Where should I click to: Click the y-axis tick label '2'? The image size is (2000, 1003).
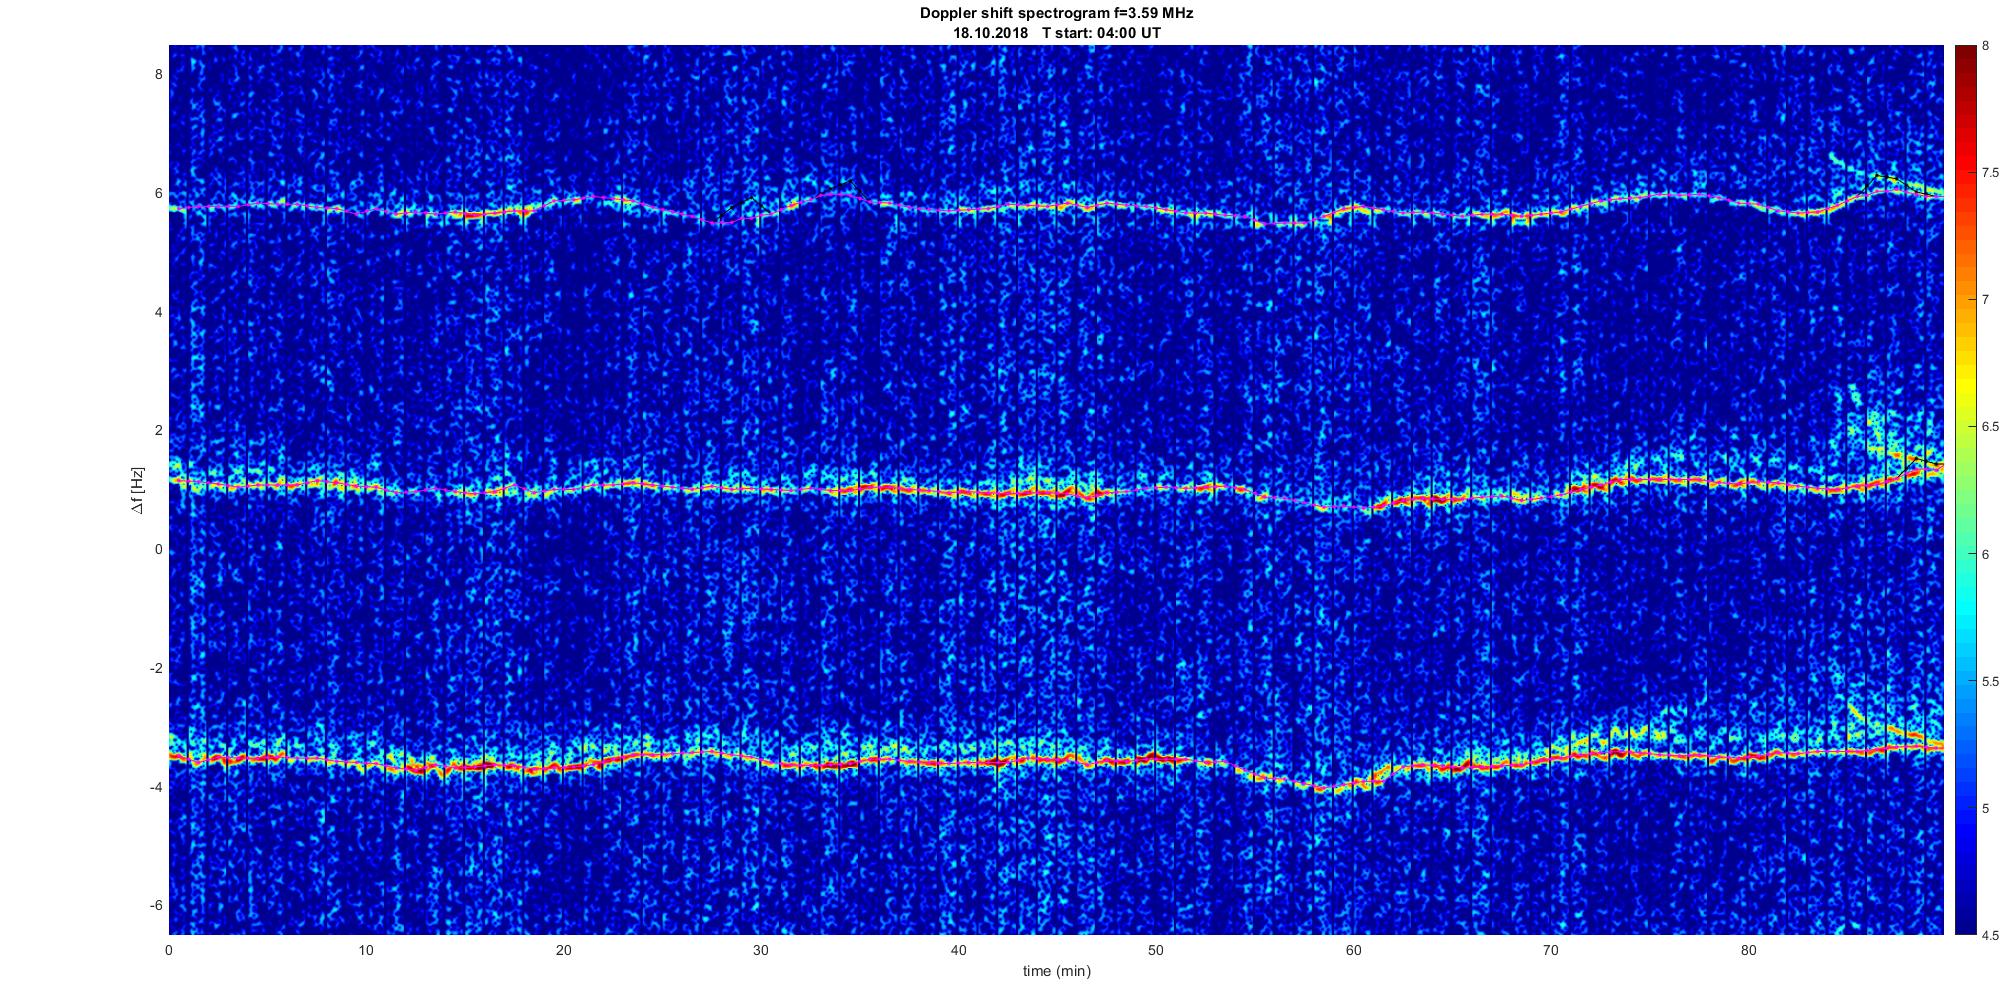pos(158,431)
